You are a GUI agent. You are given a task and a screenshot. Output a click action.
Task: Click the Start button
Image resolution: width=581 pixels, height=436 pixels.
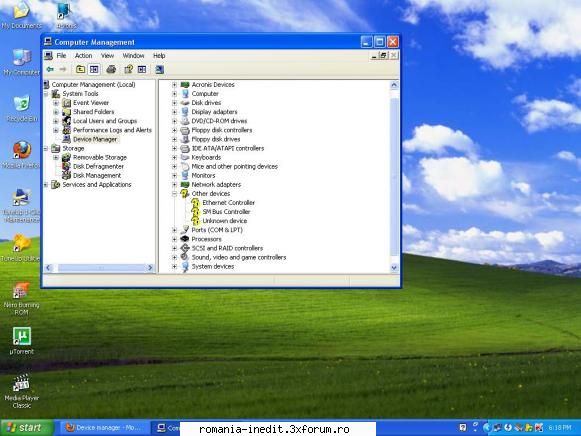pos(27,428)
